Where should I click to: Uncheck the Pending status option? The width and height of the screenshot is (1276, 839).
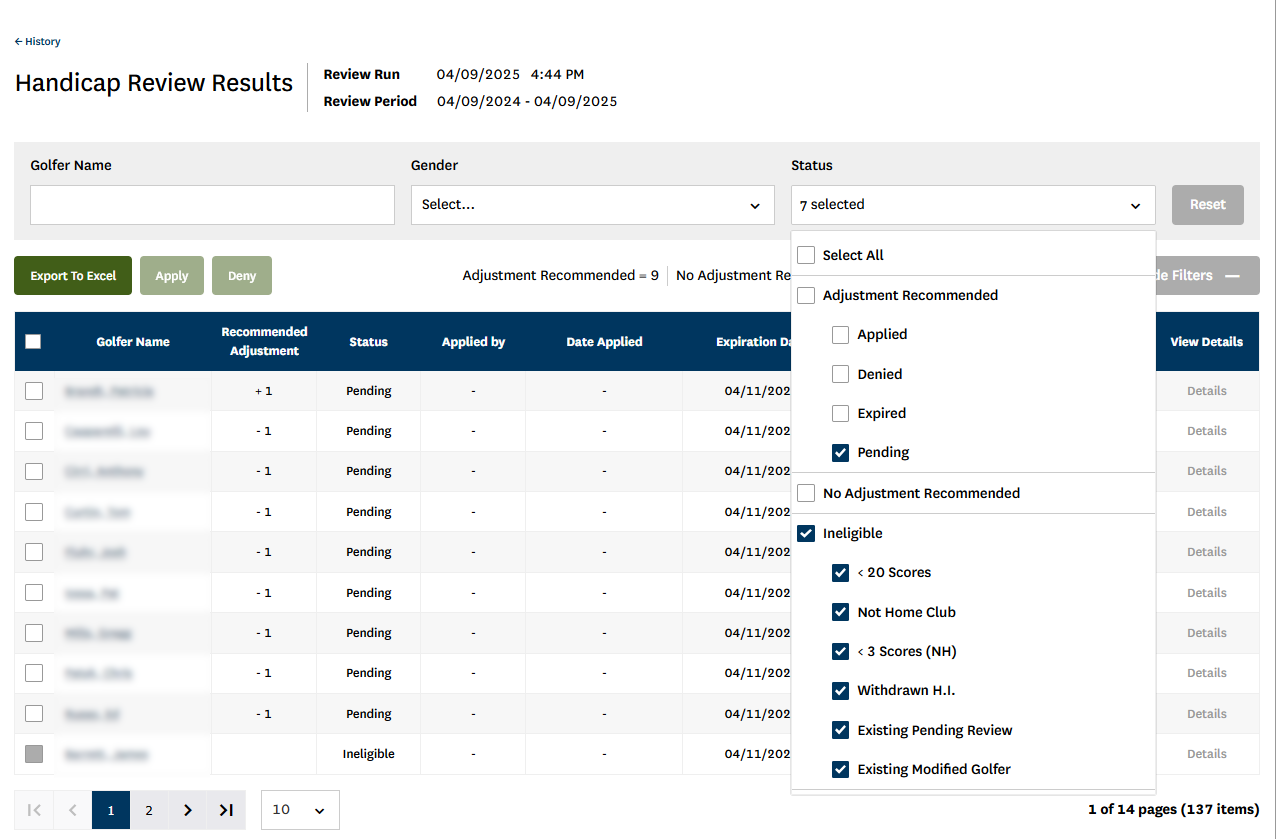[x=841, y=453]
